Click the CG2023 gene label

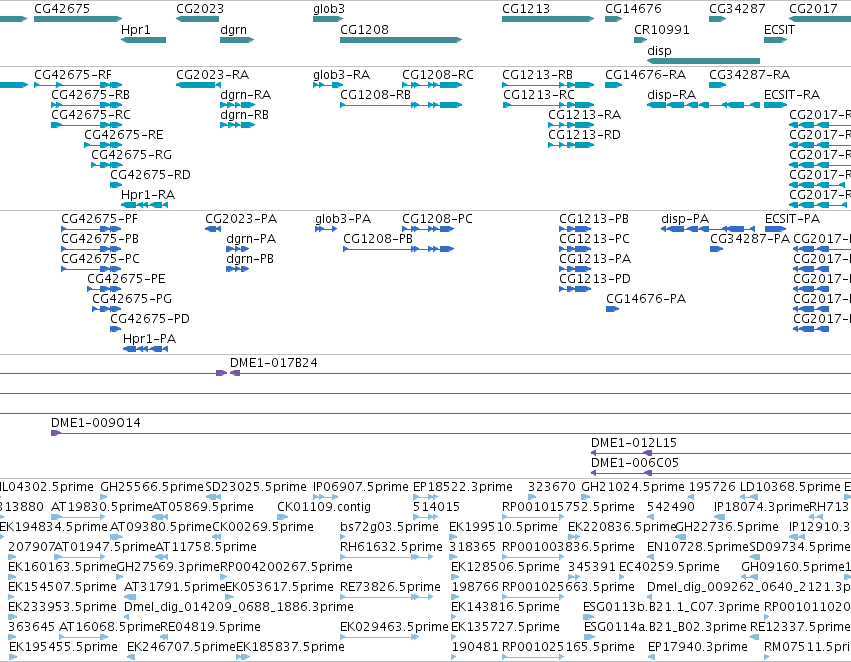coord(200,9)
